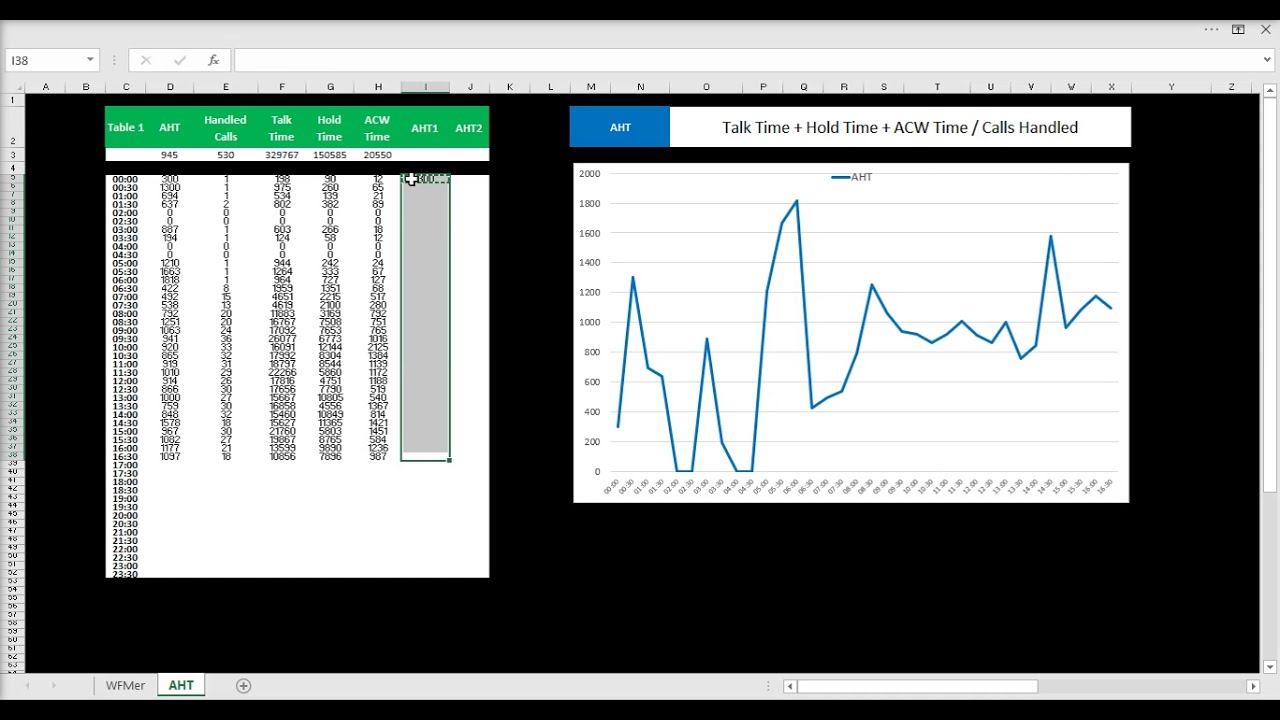This screenshot has width=1280, height=720.
Task: Open Insert Function via the fx icon
Action: point(213,61)
